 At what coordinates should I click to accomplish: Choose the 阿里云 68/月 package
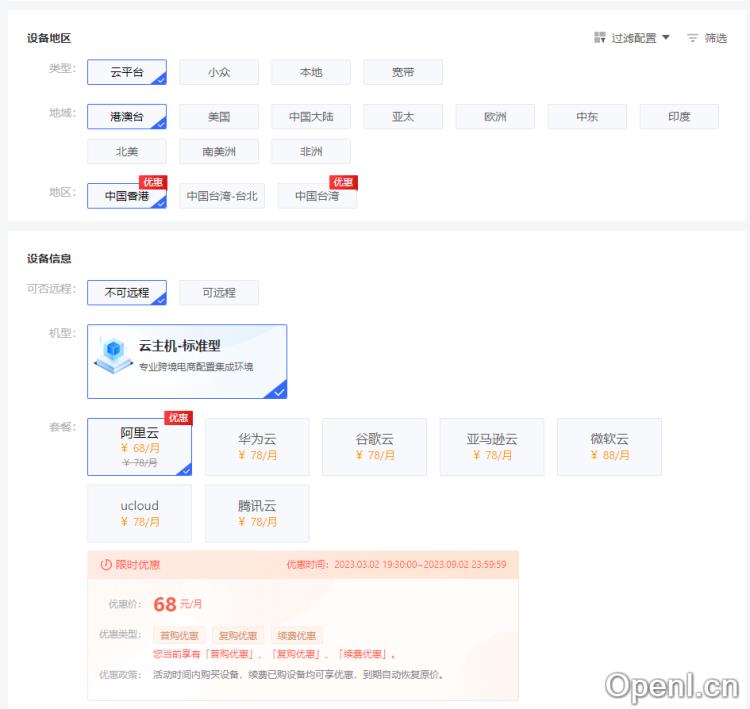[x=140, y=447]
